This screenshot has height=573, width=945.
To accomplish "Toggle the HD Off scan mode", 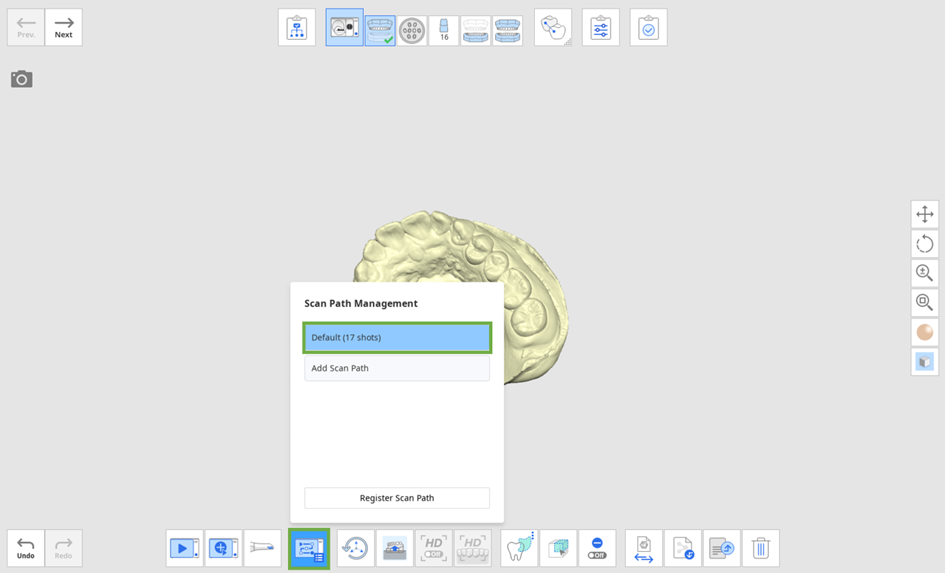I will [x=433, y=548].
